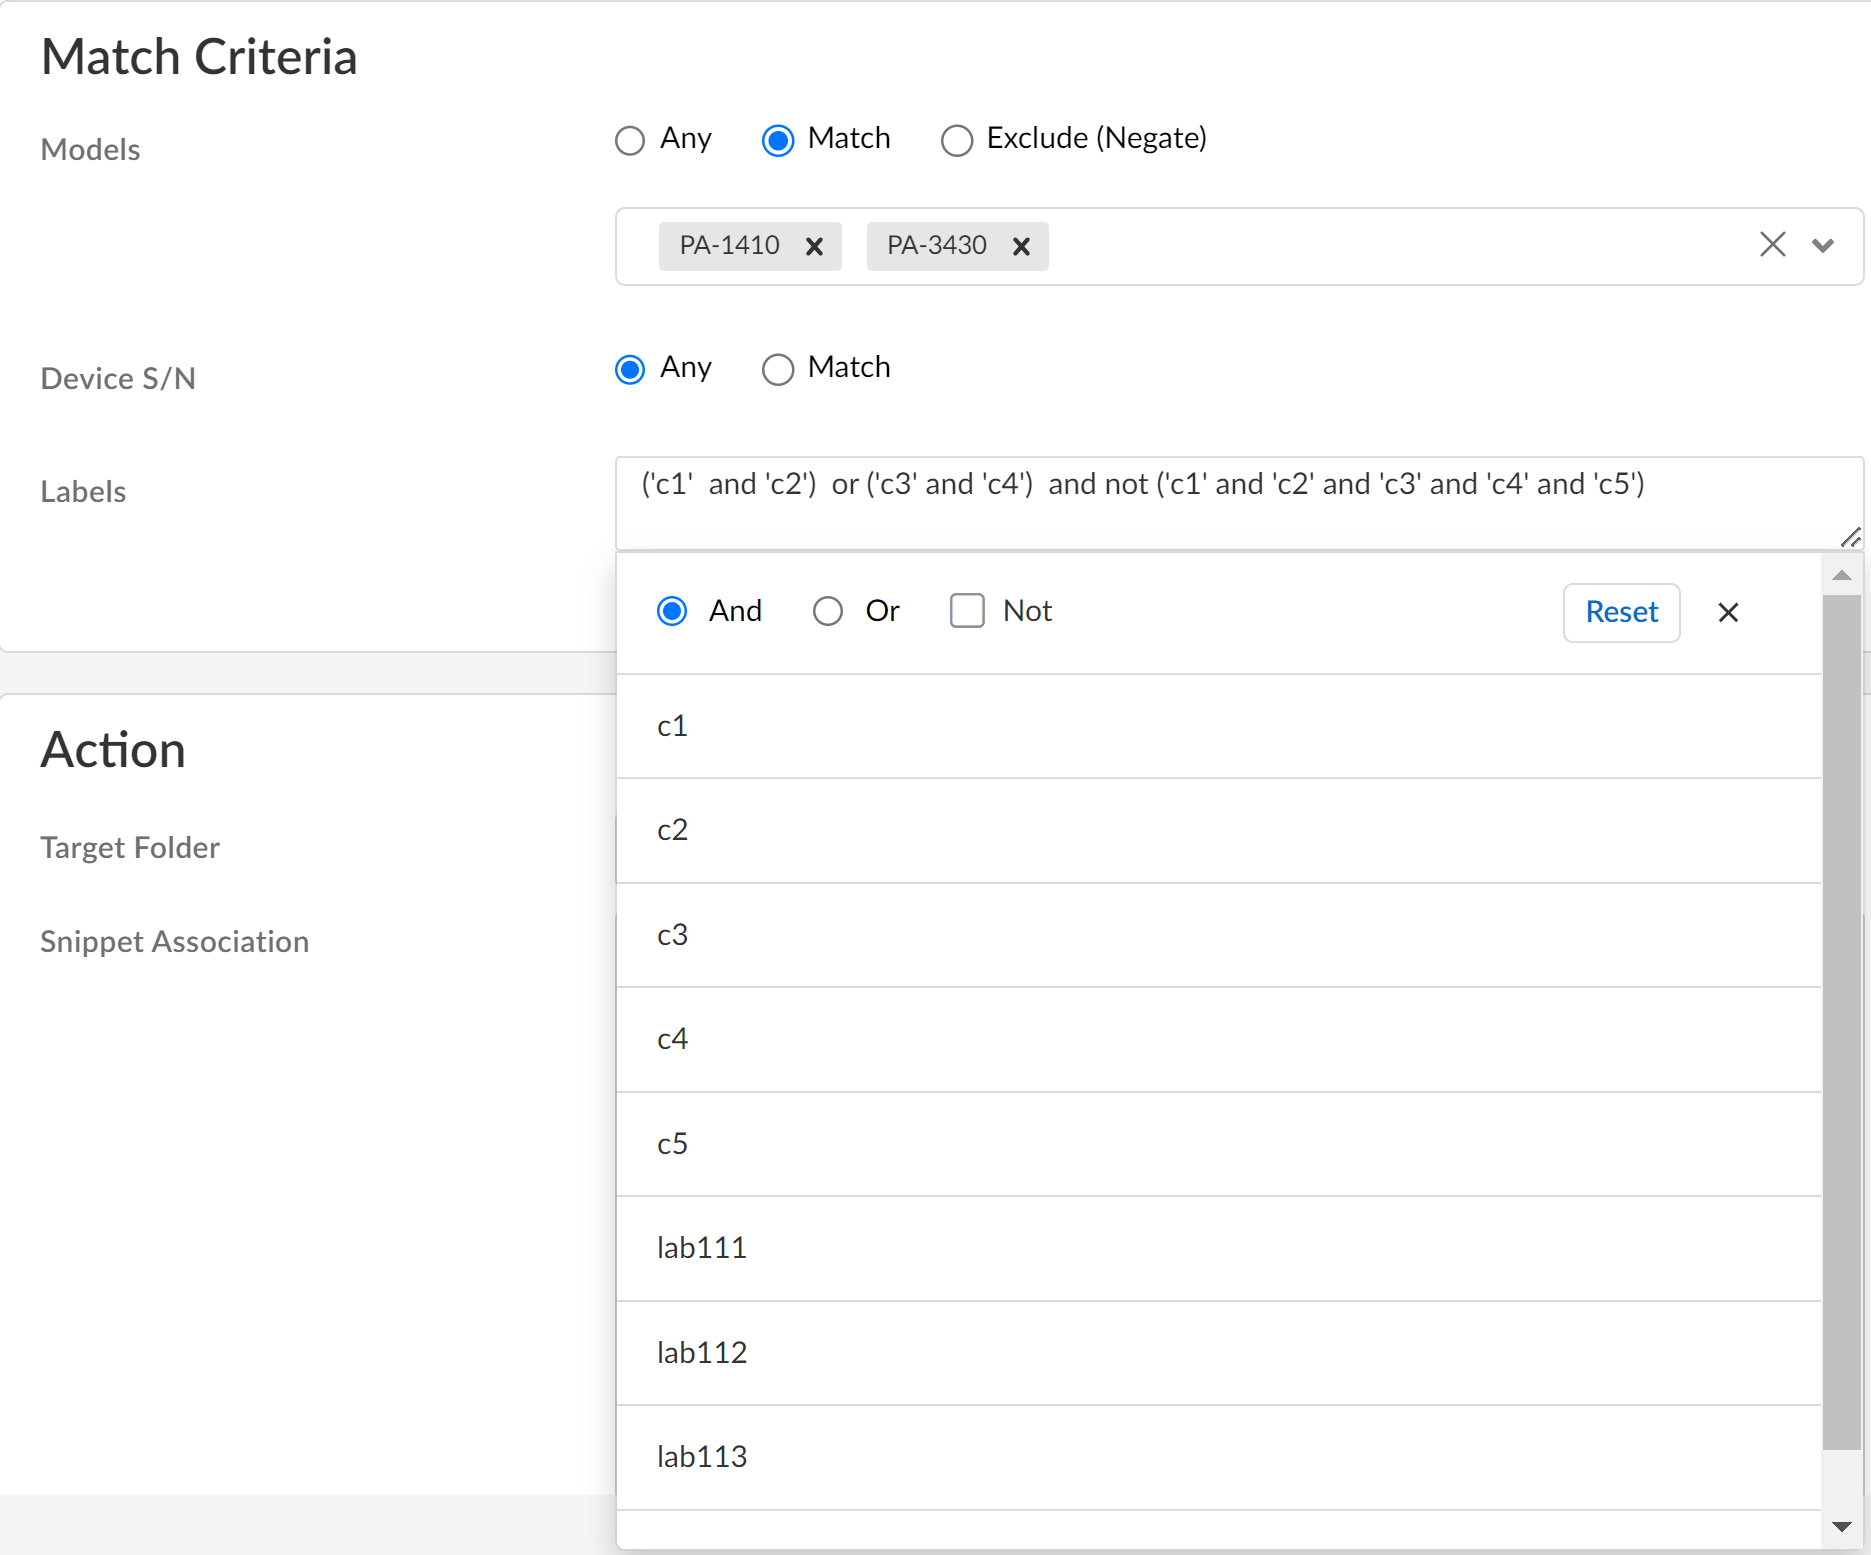Click the Labels textarea resize handle
Screen dimensions: 1871x1555
pyautogui.click(x=1851, y=538)
